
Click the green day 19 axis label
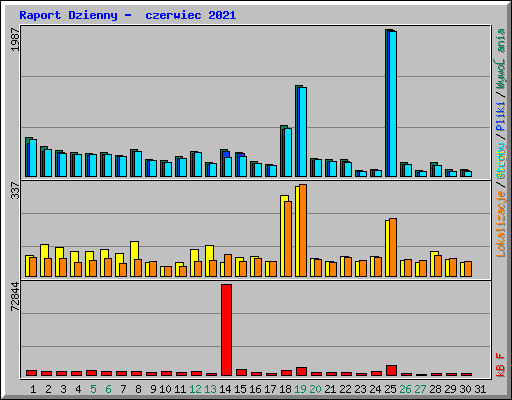tap(300, 389)
